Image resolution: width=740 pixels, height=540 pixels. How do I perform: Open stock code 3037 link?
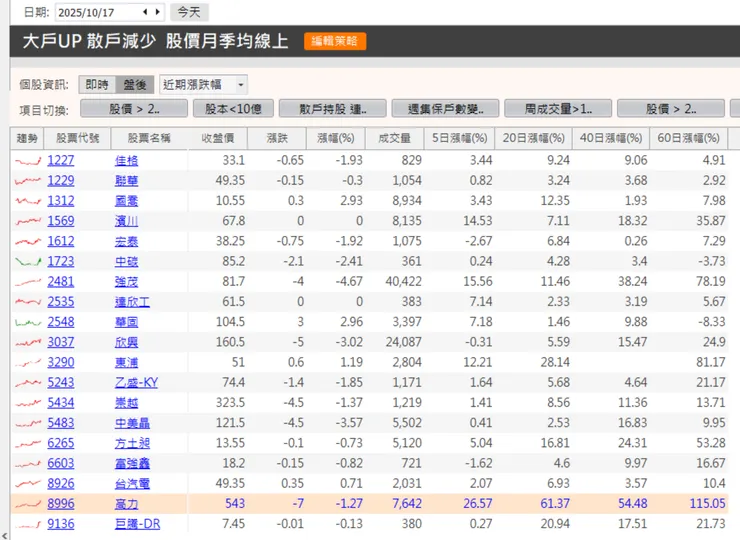pos(61,342)
